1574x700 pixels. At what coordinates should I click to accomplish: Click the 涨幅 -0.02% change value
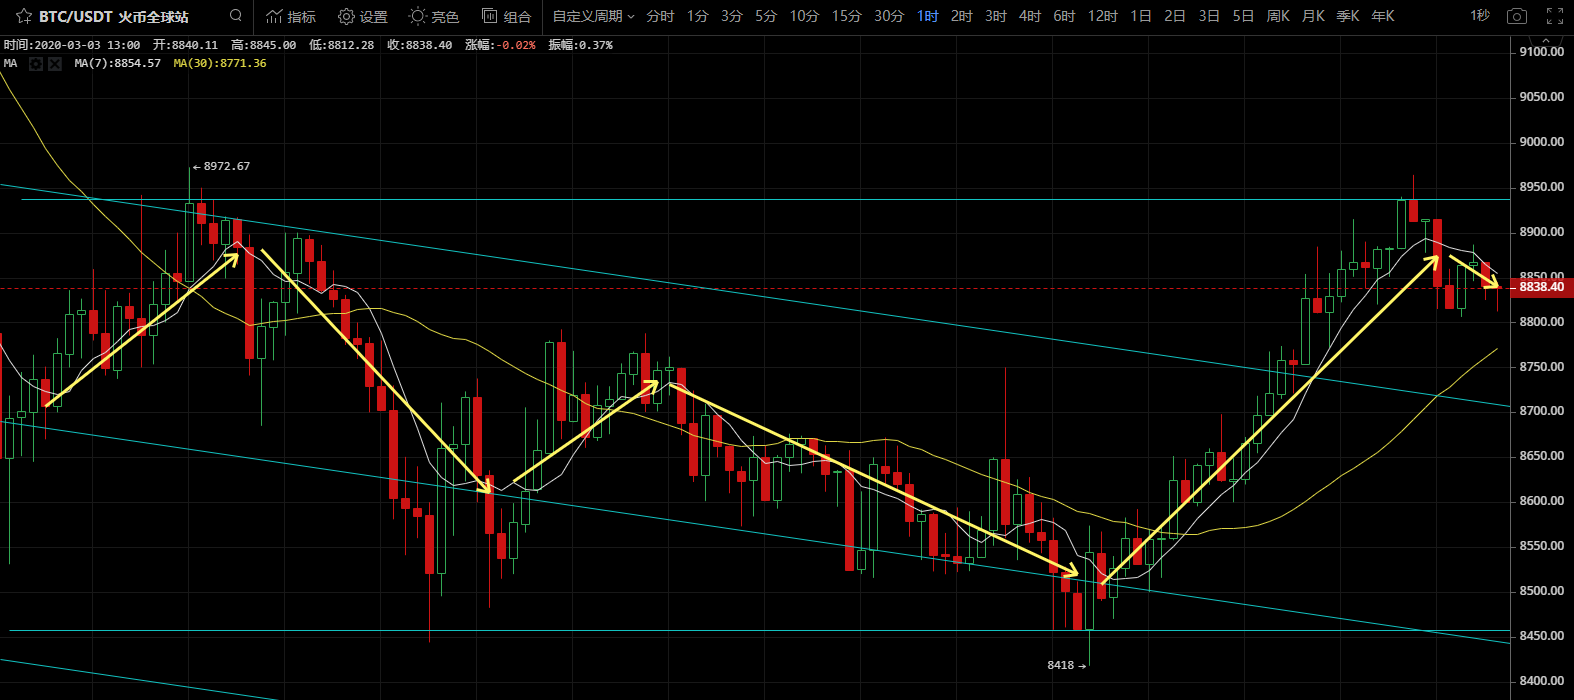pyautogui.click(x=500, y=45)
